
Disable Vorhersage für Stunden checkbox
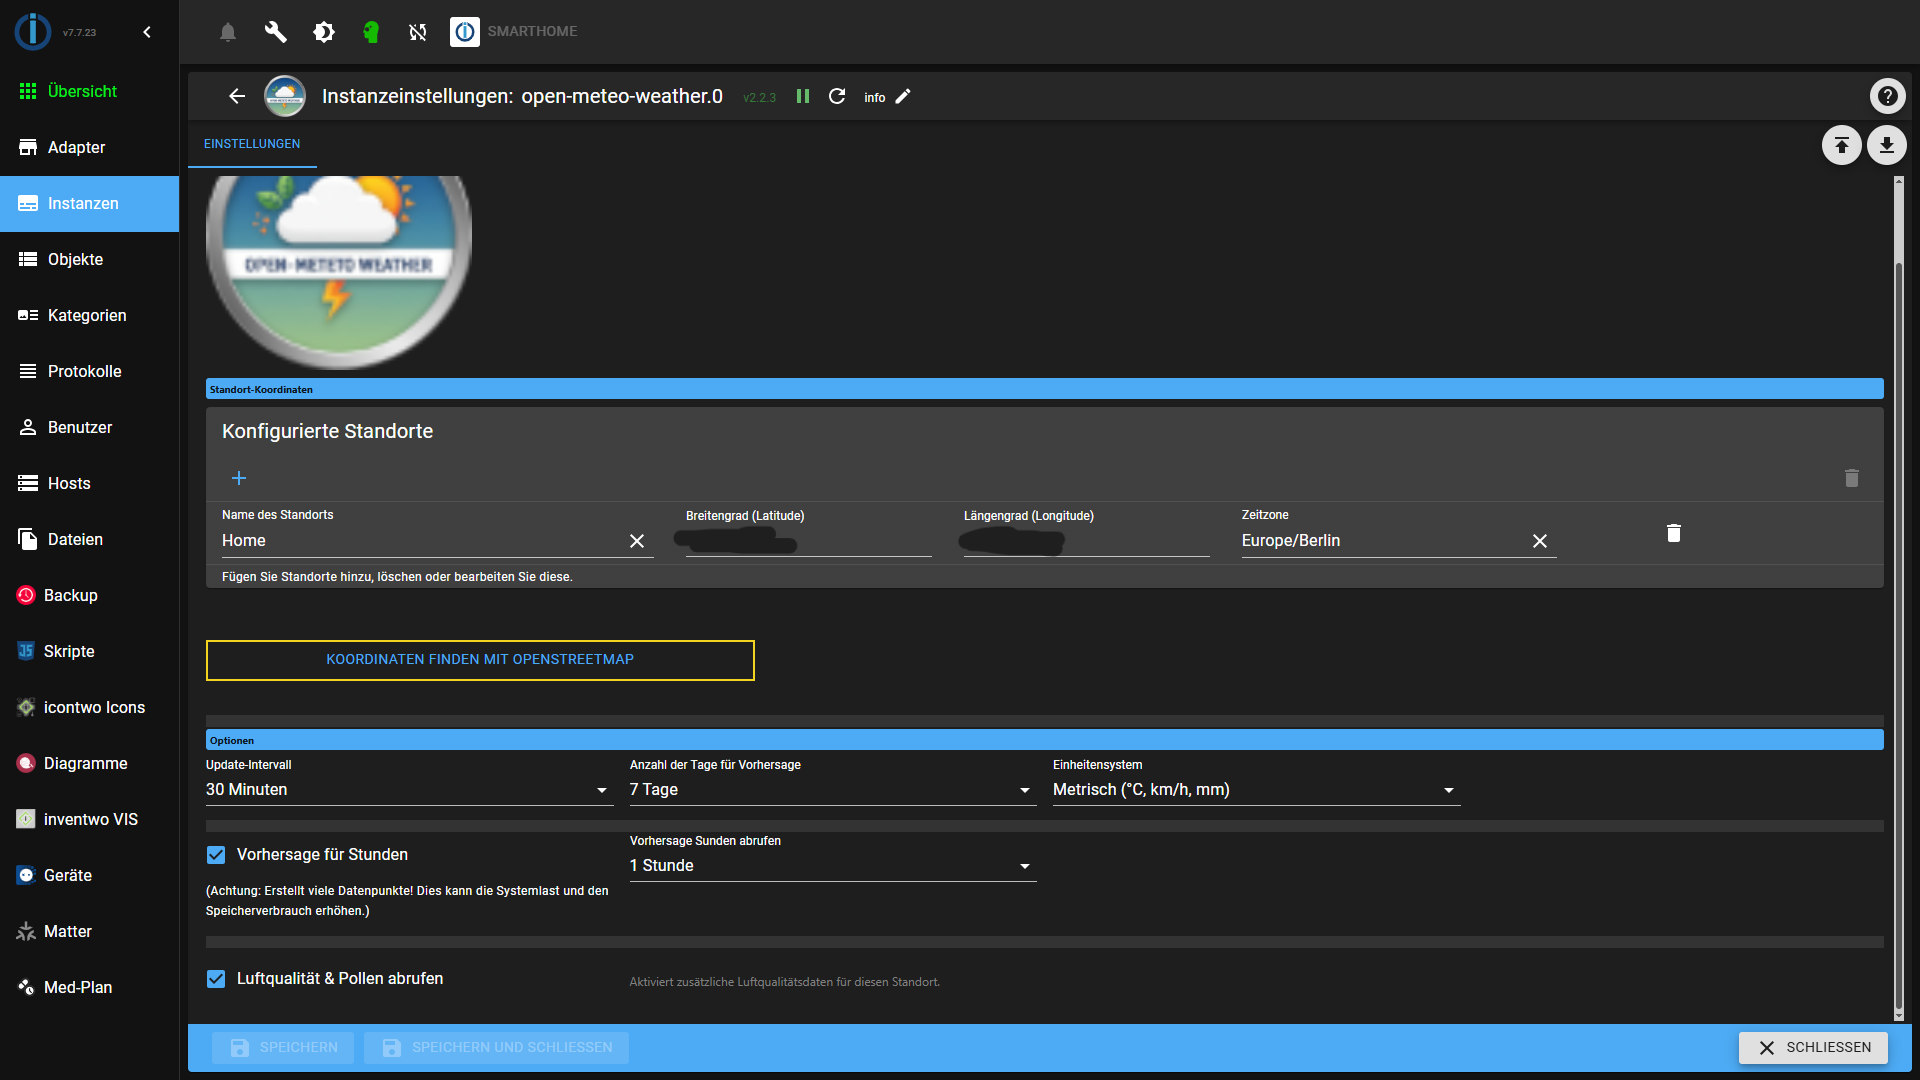[x=216, y=854]
